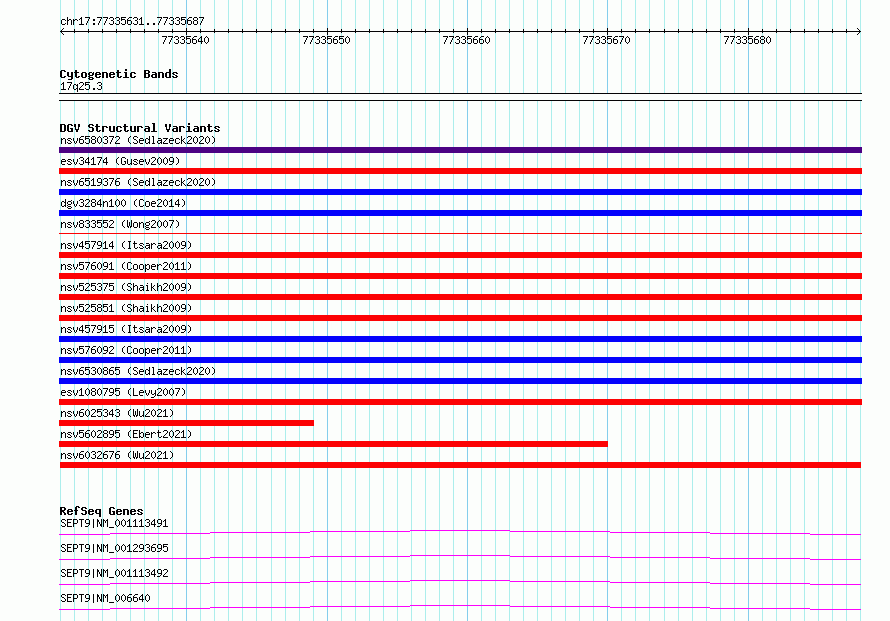Screen dimensions: 890x621
Task: Select the red nsv525375 variant bar
Action: (460, 297)
